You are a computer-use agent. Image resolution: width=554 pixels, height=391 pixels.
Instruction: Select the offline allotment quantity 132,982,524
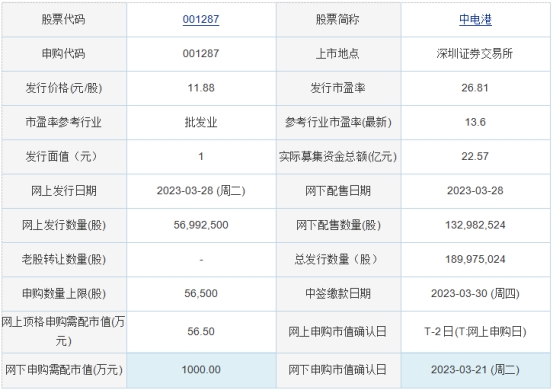(x=475, y=225)
